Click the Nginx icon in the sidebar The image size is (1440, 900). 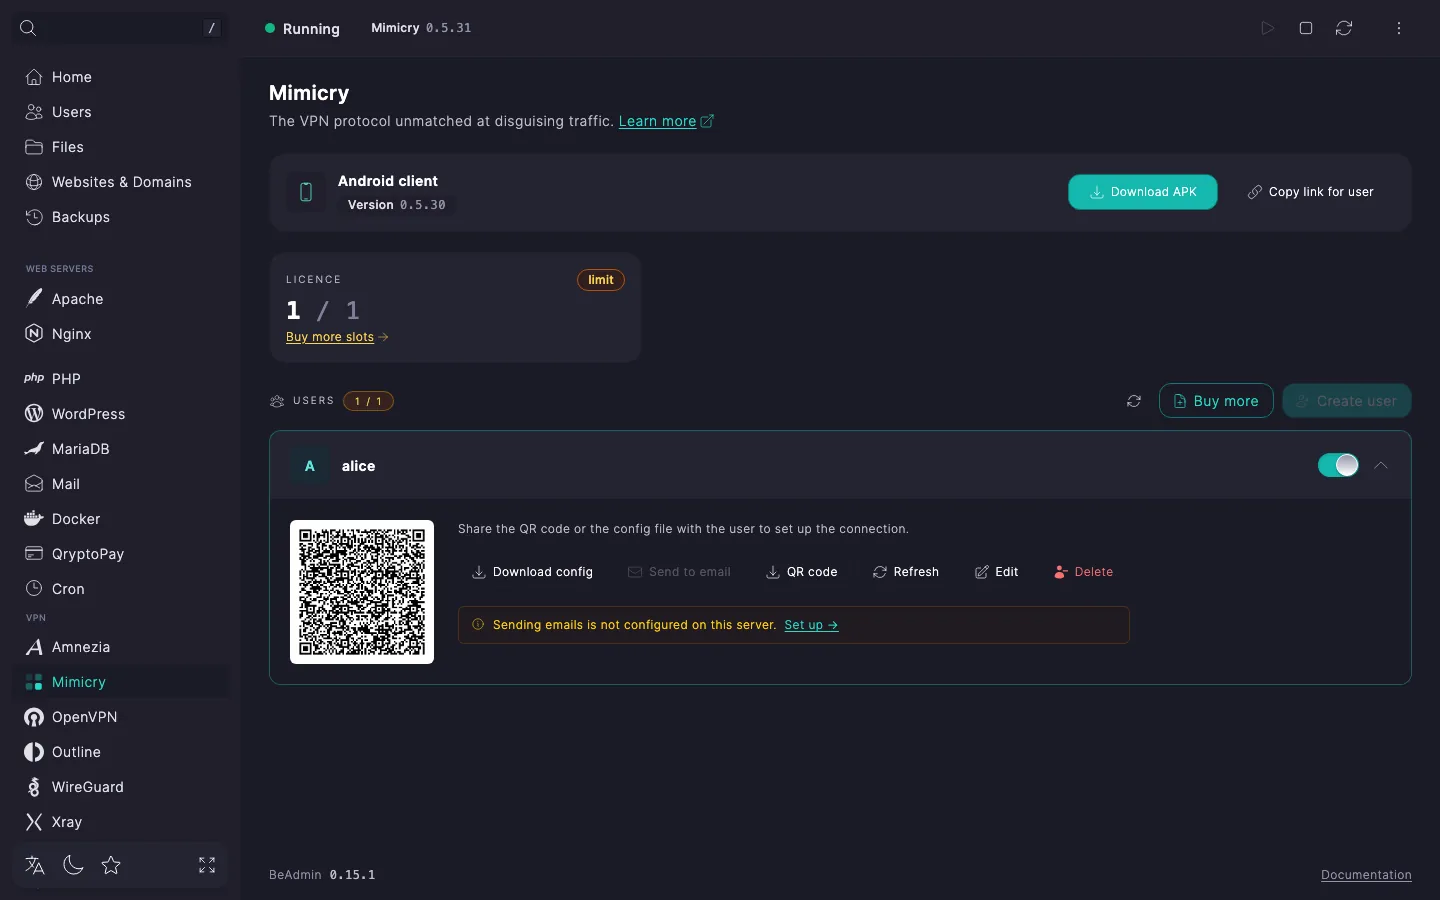[x=34, y=334]
